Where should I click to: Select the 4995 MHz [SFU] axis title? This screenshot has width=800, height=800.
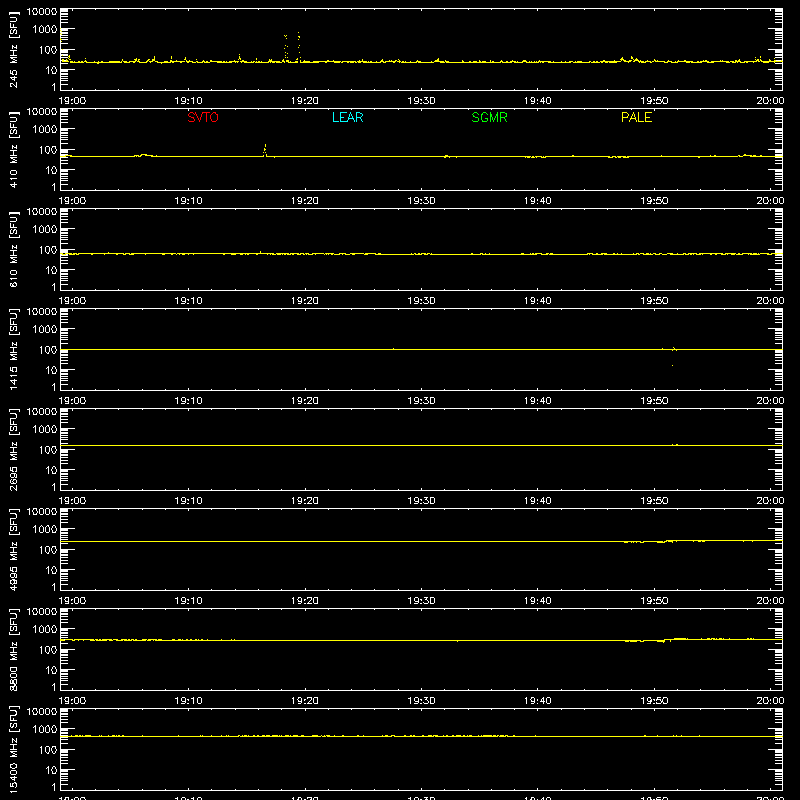coord(13,549)
